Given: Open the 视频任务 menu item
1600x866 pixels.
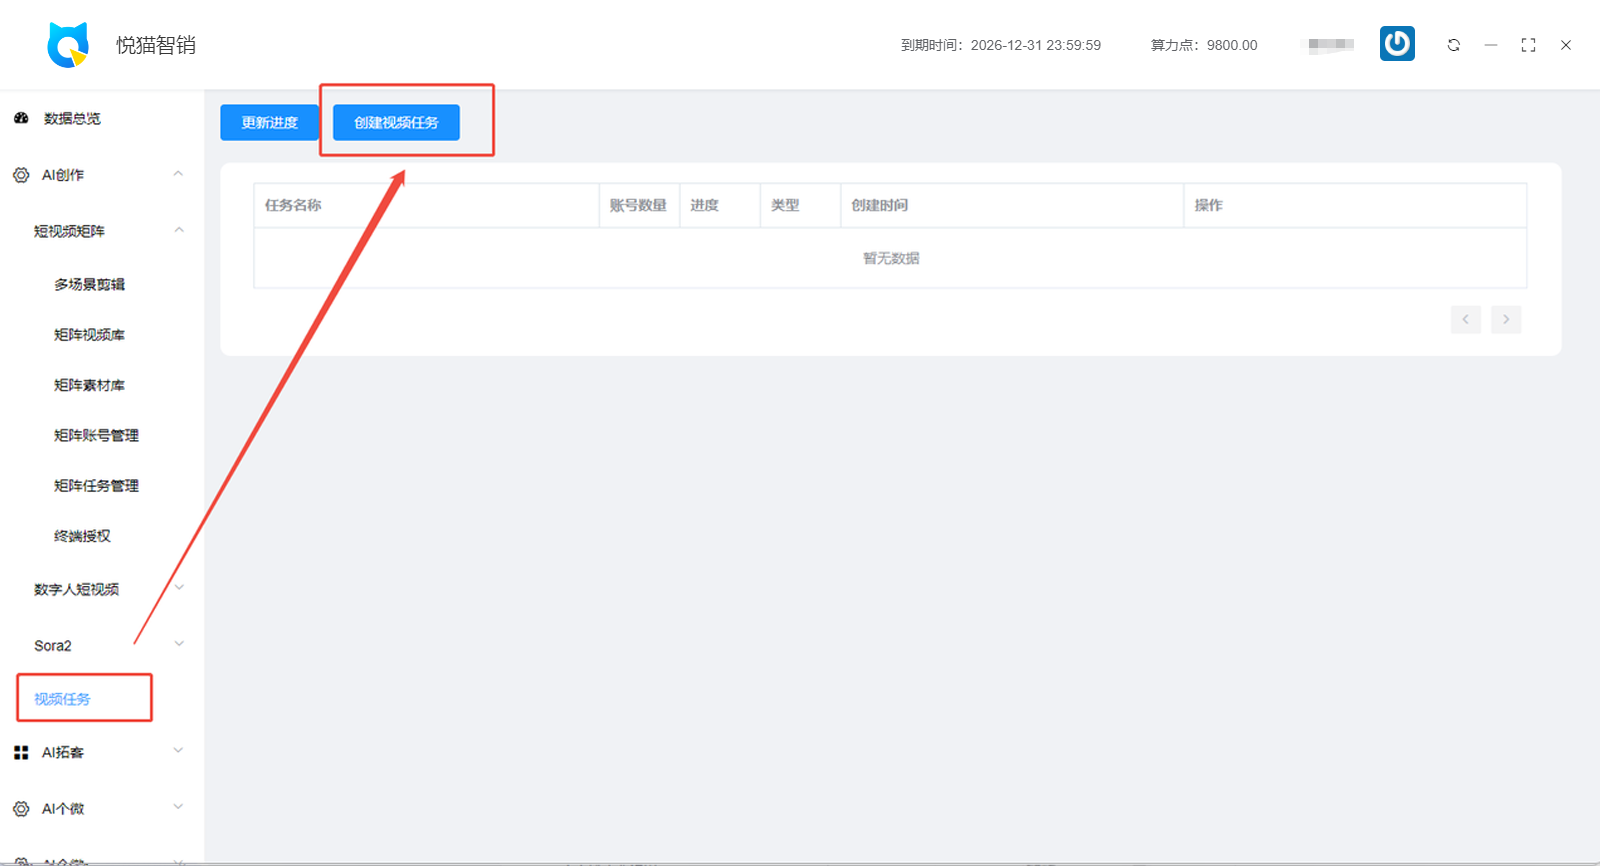Looking at the screenshot, I should 62,699.
